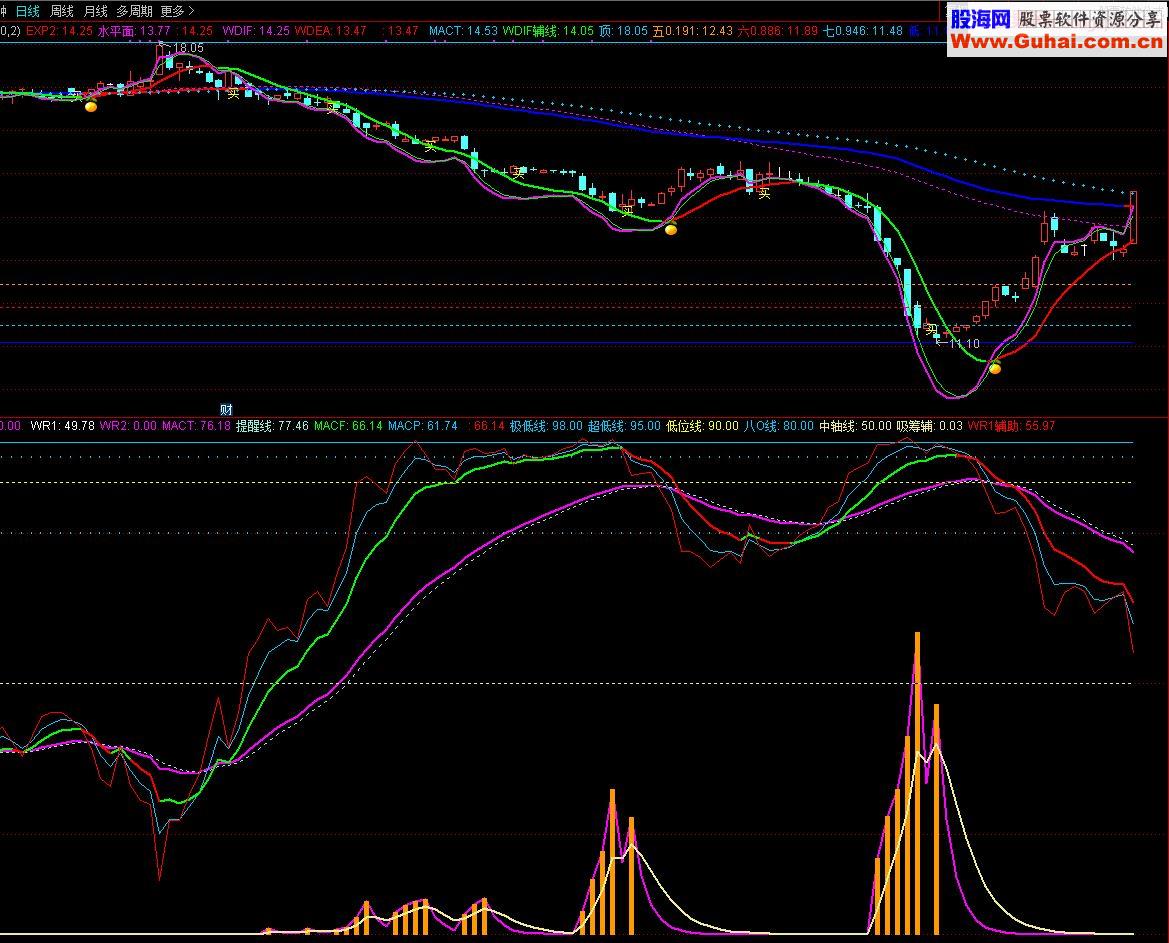The image size is (1169, 943).
Task: Click the 水平面: 13.77 indicator value
Action: [x=134, y=31]
